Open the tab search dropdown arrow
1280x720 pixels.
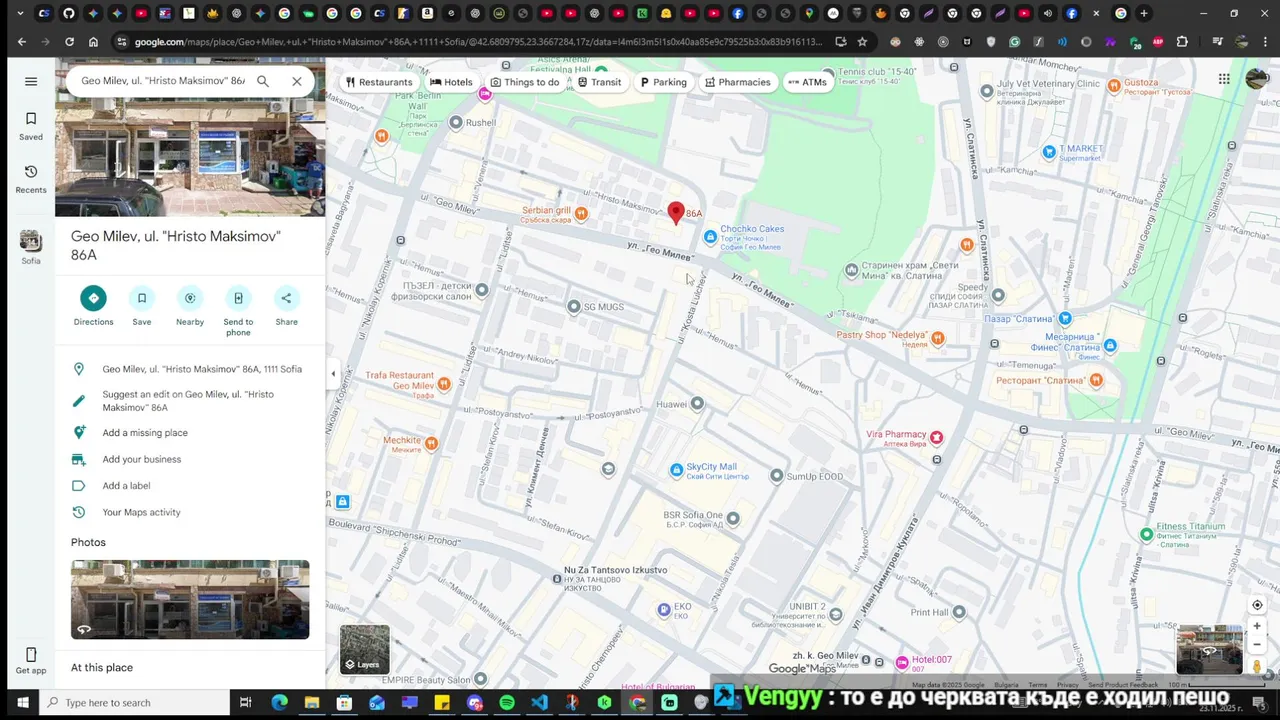coord(20,13)
